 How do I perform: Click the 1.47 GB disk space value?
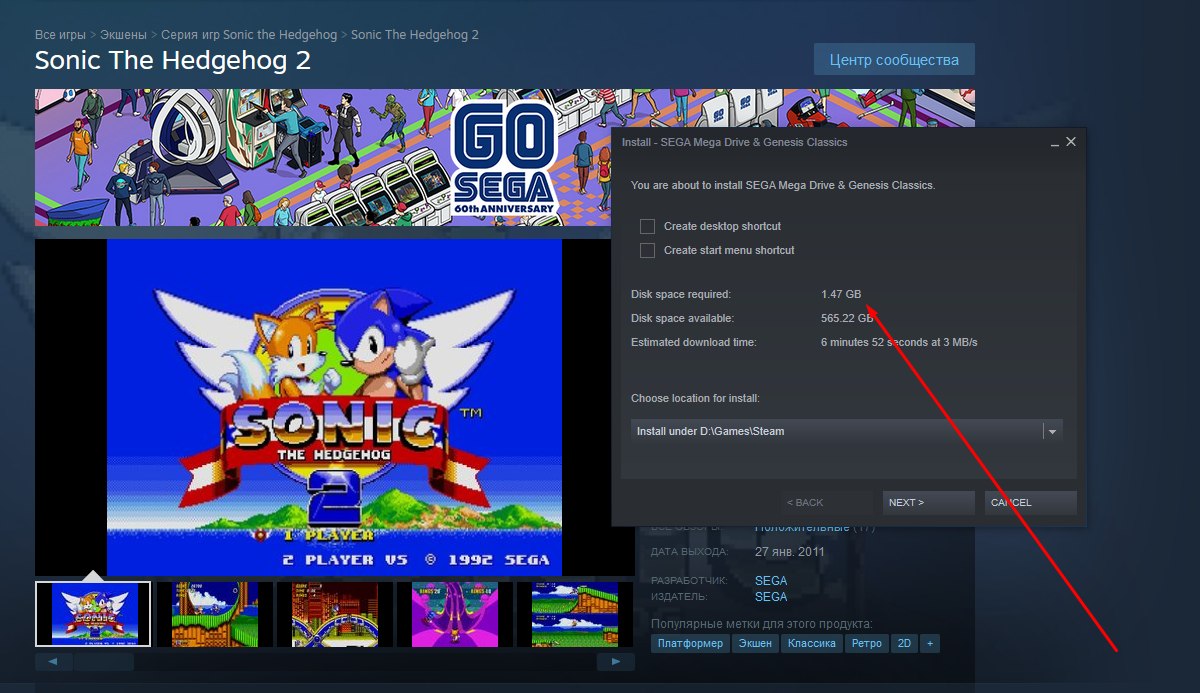pyautogui.click(x=841, y=294)
